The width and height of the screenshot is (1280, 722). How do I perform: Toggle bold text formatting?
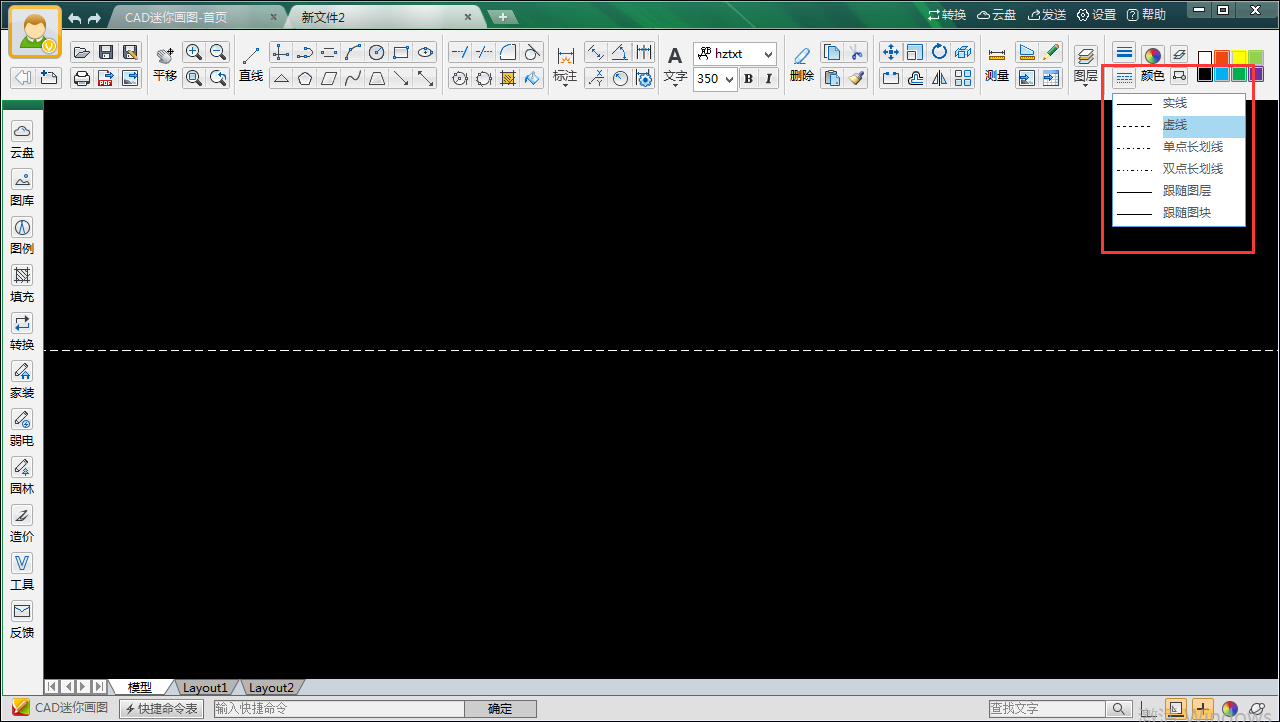click(x=748, y=78)
